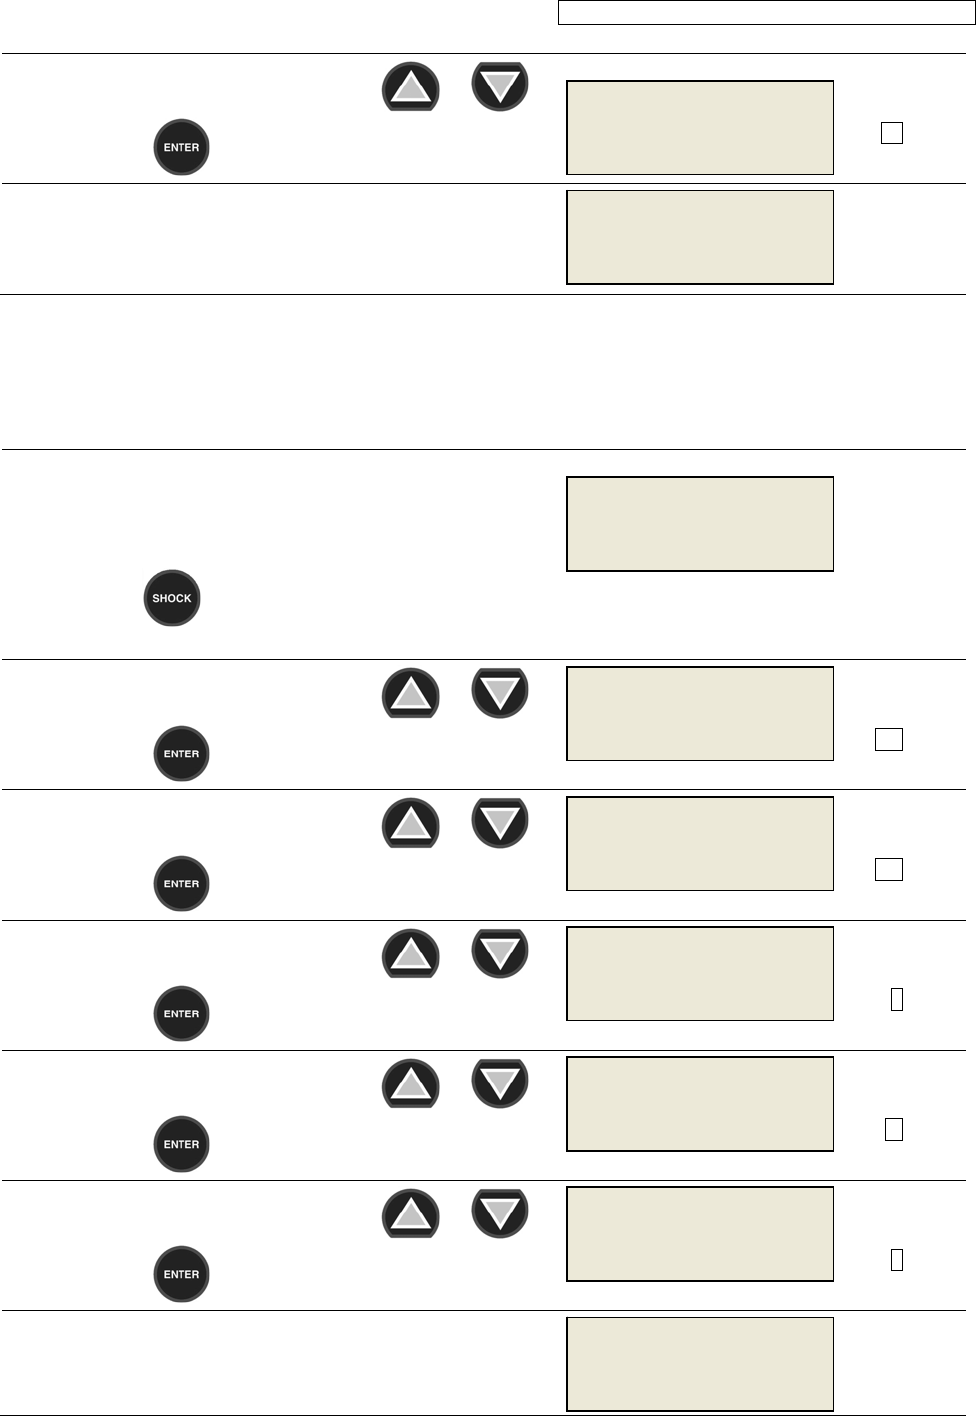Viewport: 976px width, 1416px height.
Task: Click up arrow in row below SHOCK
Action: click(410, 693)
